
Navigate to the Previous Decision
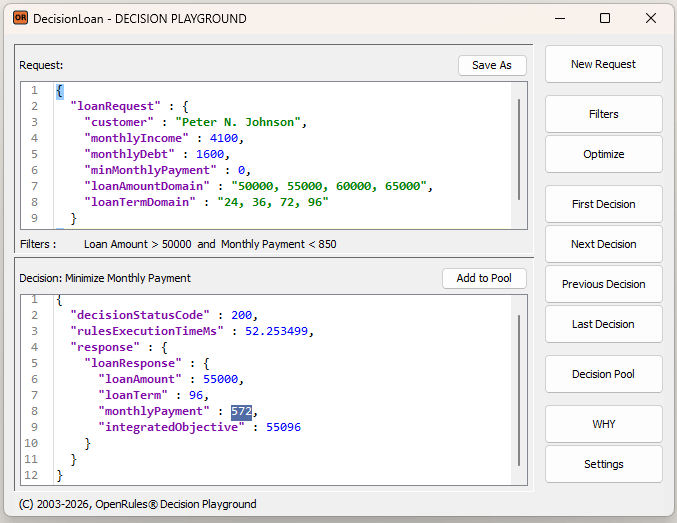tap(603, 284)
